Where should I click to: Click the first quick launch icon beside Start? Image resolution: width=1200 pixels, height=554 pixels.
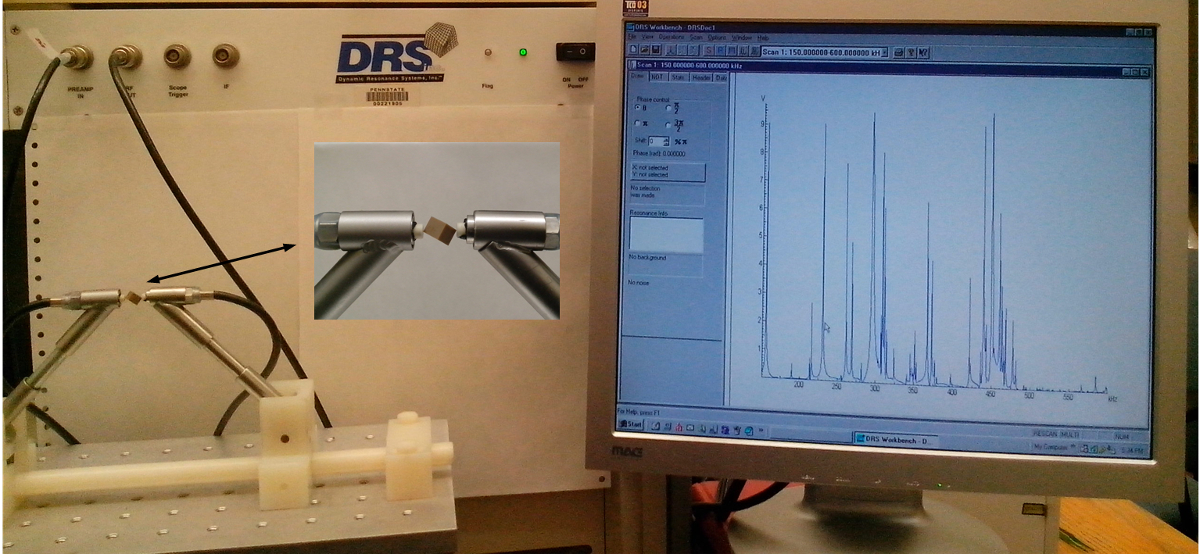coord(656,427)
